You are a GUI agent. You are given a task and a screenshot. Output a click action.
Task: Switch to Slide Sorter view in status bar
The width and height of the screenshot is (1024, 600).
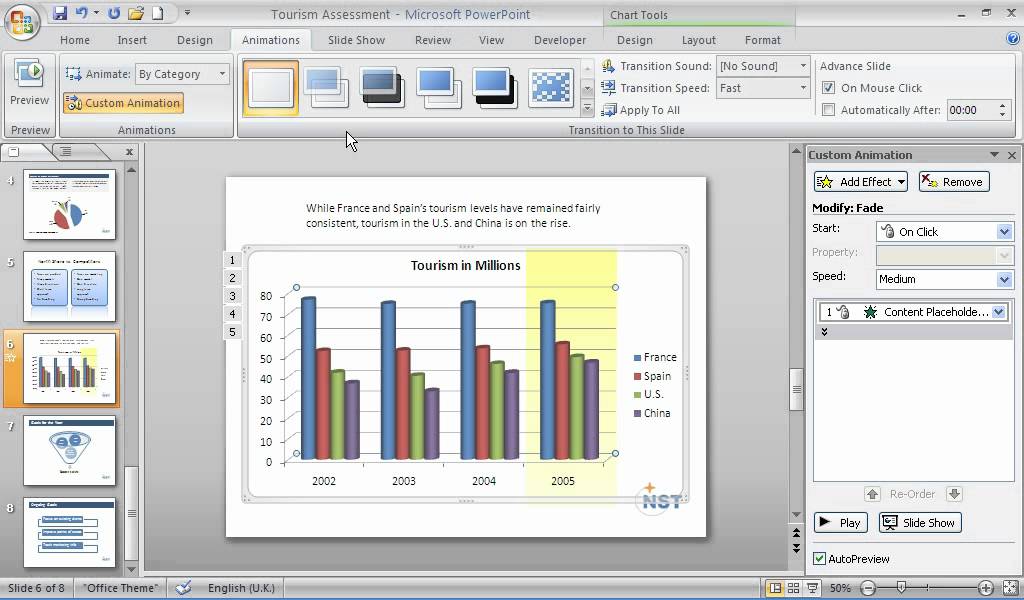click(793, 588)
